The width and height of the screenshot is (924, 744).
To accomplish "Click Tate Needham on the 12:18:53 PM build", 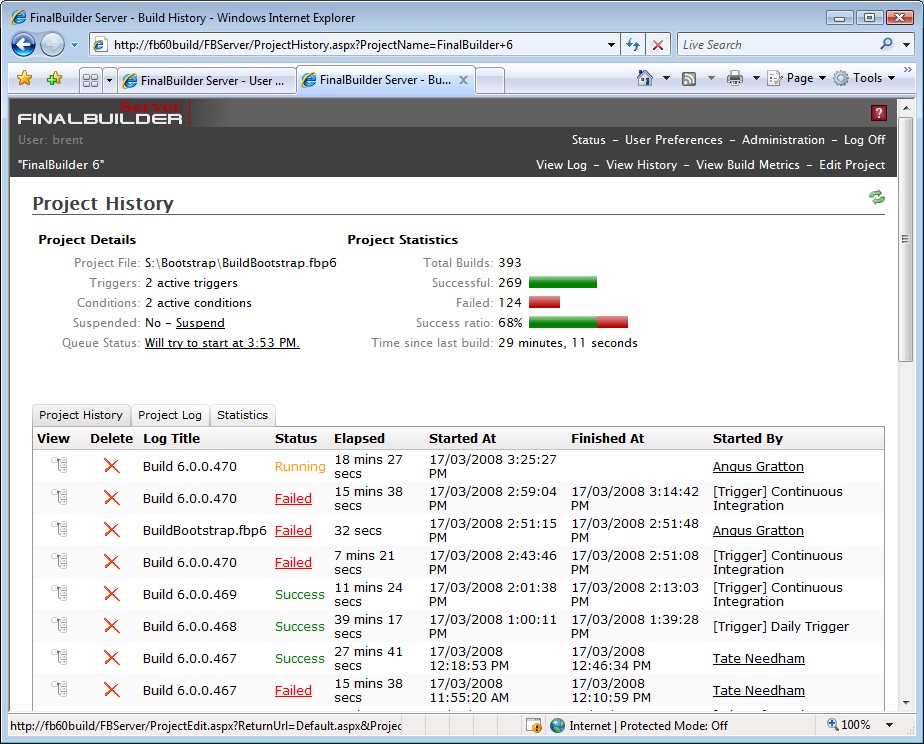I will pyautogui.click(x=758, y=659).
